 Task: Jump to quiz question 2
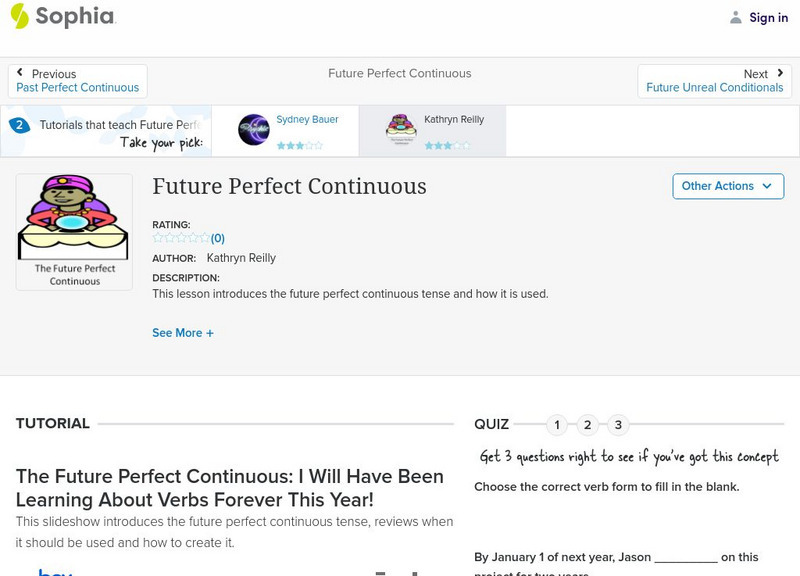(588, 425)
